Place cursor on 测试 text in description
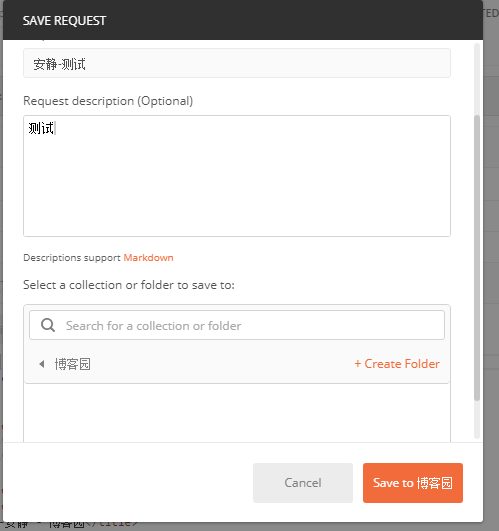This screenshot has height=531, width=499. coord(41,128)
